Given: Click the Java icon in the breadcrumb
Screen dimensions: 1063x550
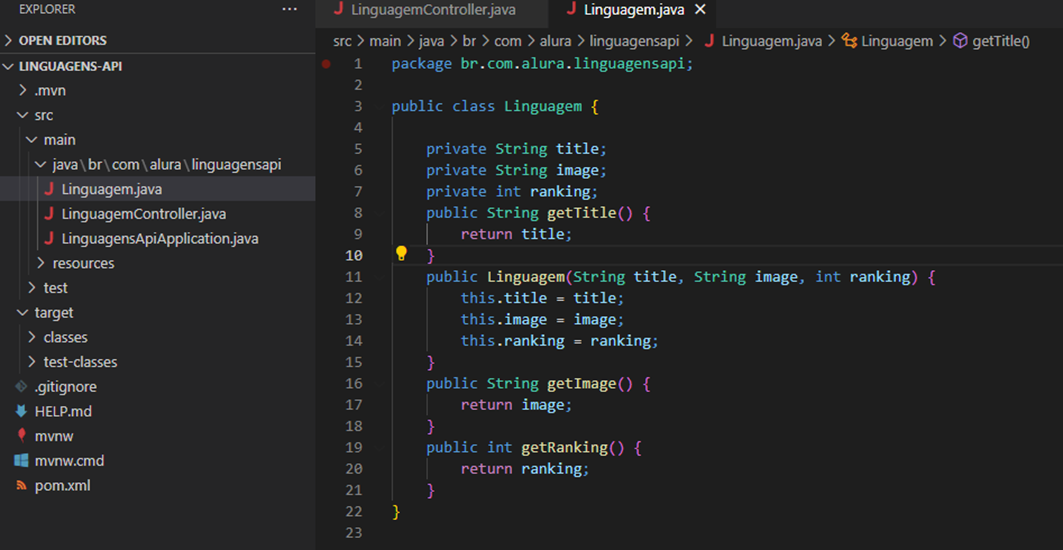Looking at the screenshot, I should click(x=710, y=41).
